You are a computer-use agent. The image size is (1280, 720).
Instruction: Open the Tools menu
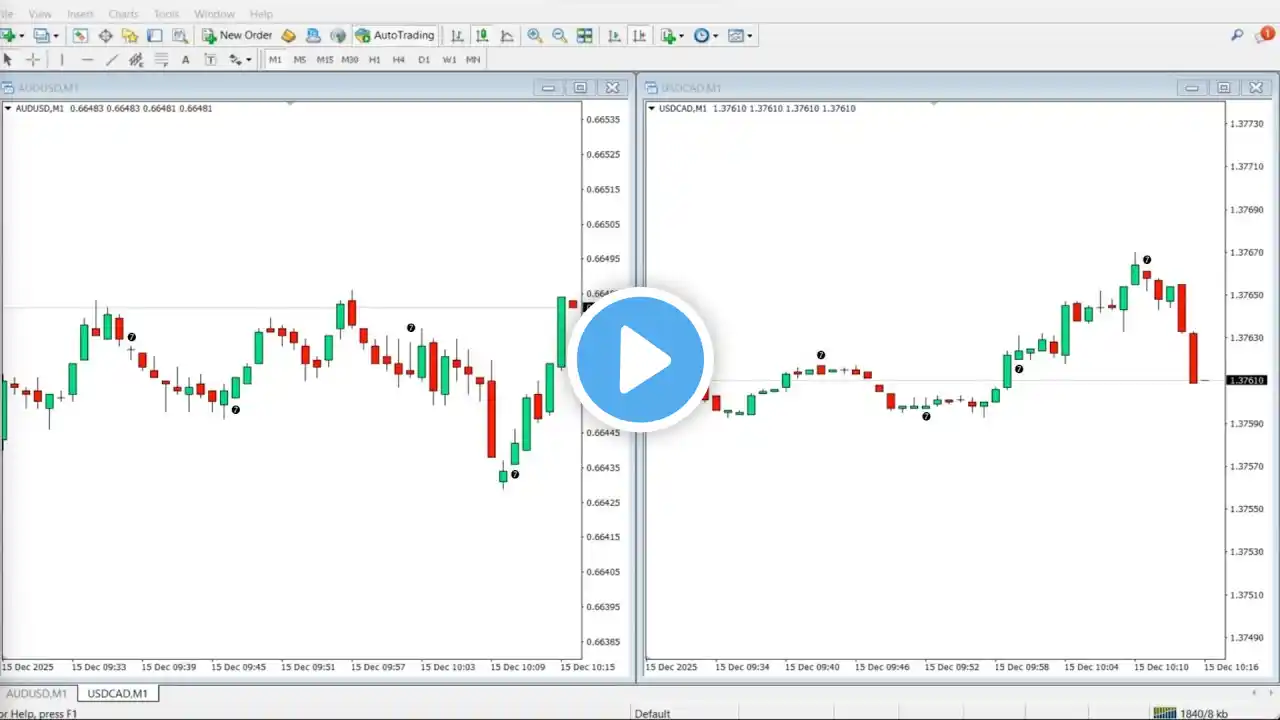[167, 14]
